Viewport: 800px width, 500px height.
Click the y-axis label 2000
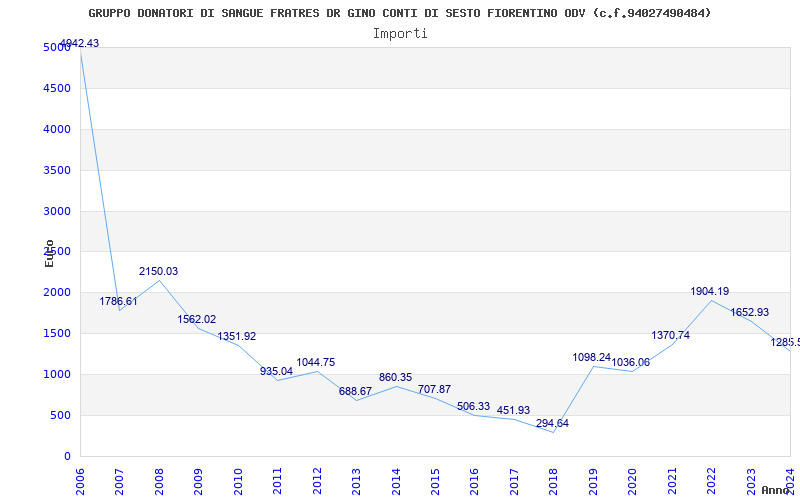coord(57,292)
